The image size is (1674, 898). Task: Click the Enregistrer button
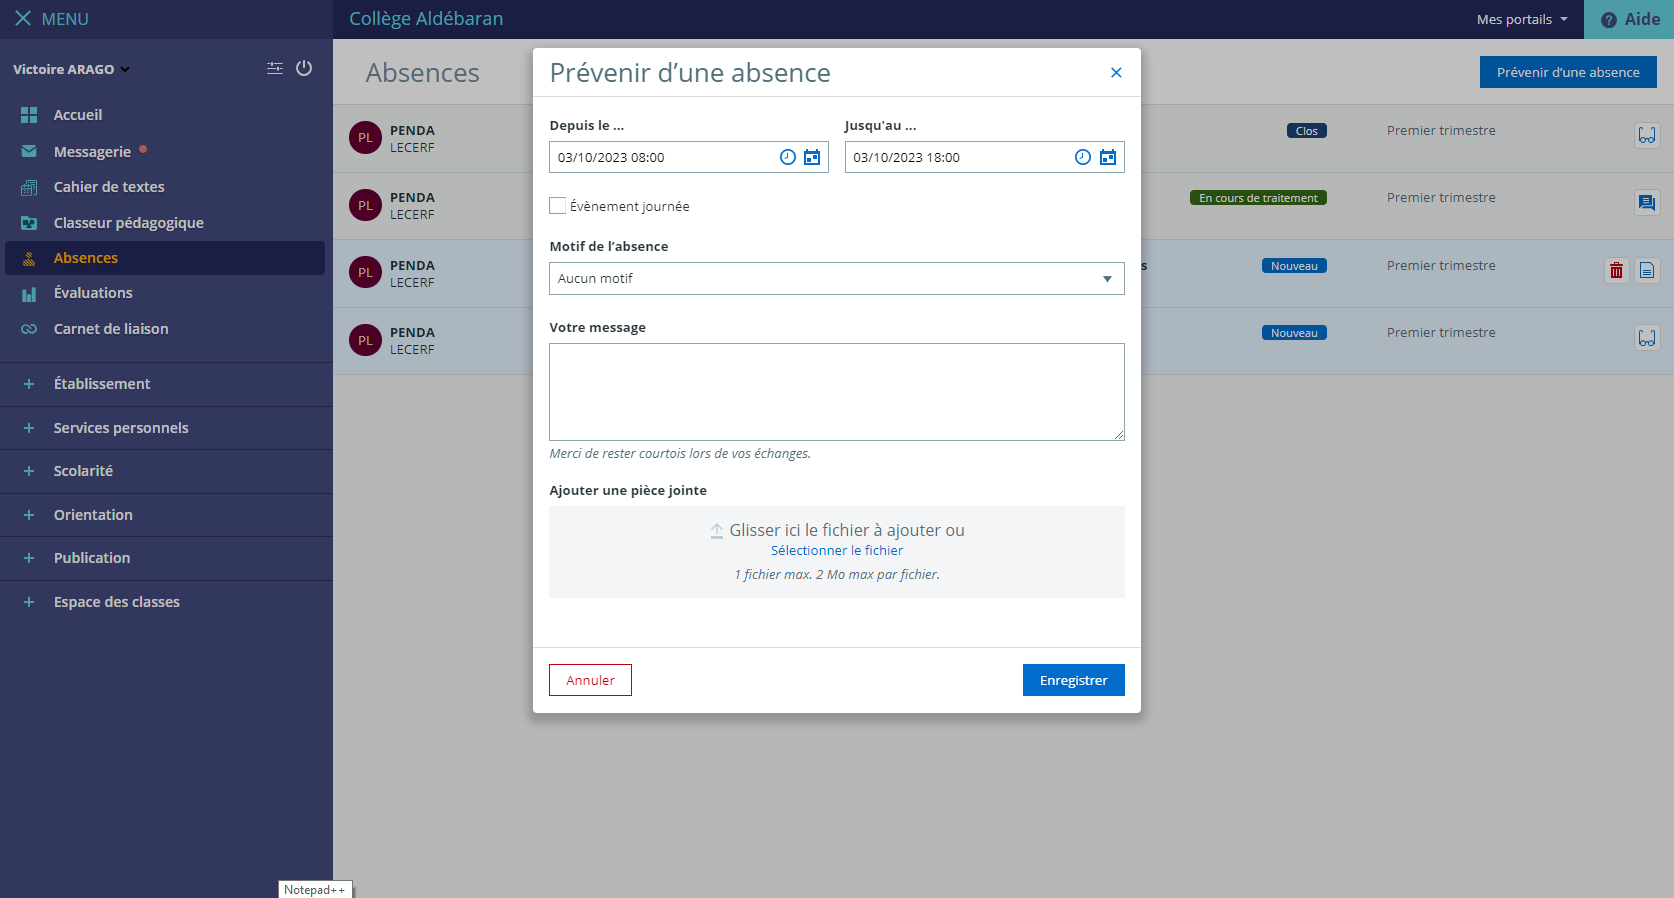point(1073,680)
